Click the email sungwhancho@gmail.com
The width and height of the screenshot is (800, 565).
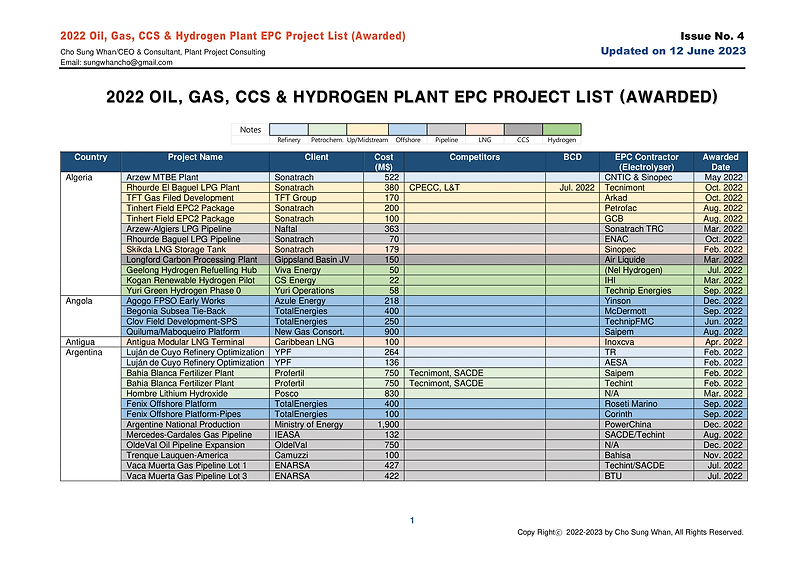(x=128, y=62)
